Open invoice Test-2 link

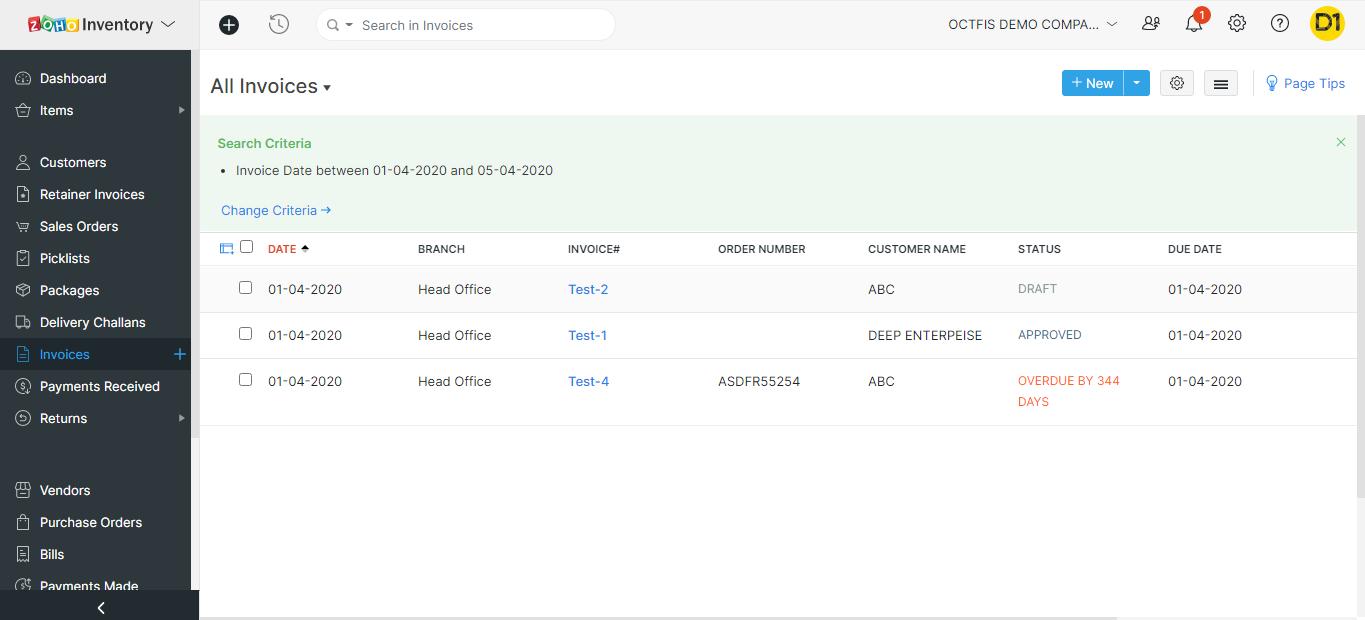pos(588,289)
